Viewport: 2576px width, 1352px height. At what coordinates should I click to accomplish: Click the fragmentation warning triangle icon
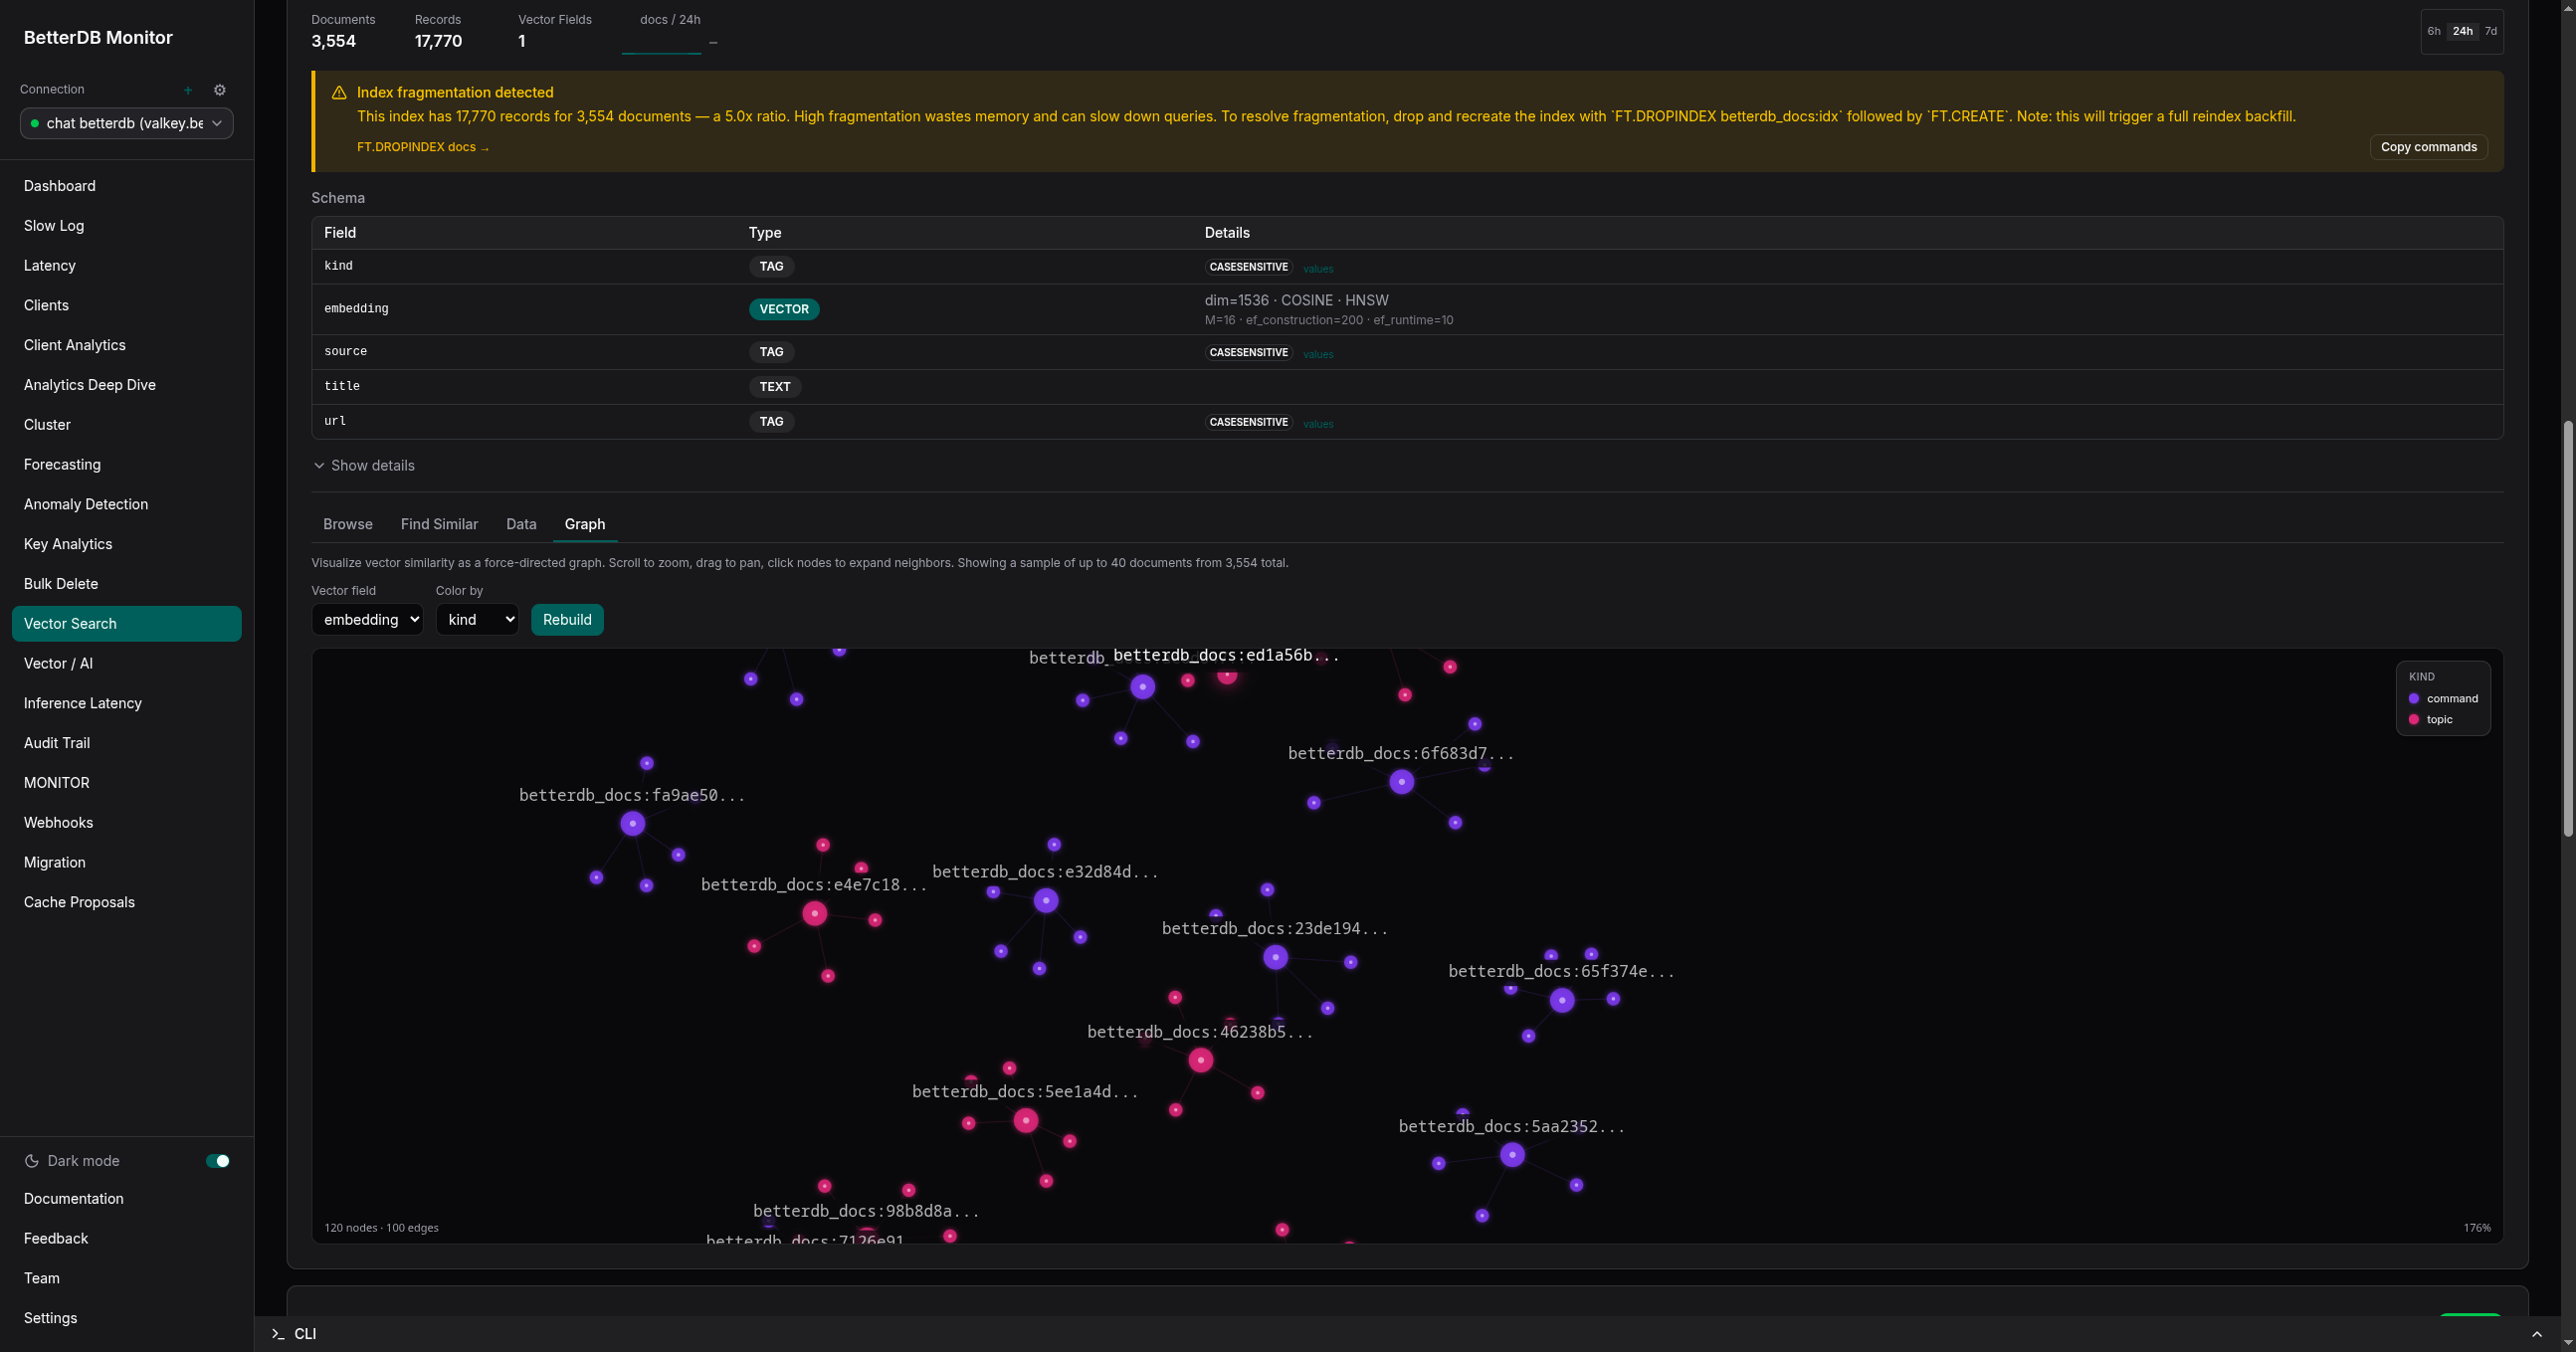tap(339, 92)
